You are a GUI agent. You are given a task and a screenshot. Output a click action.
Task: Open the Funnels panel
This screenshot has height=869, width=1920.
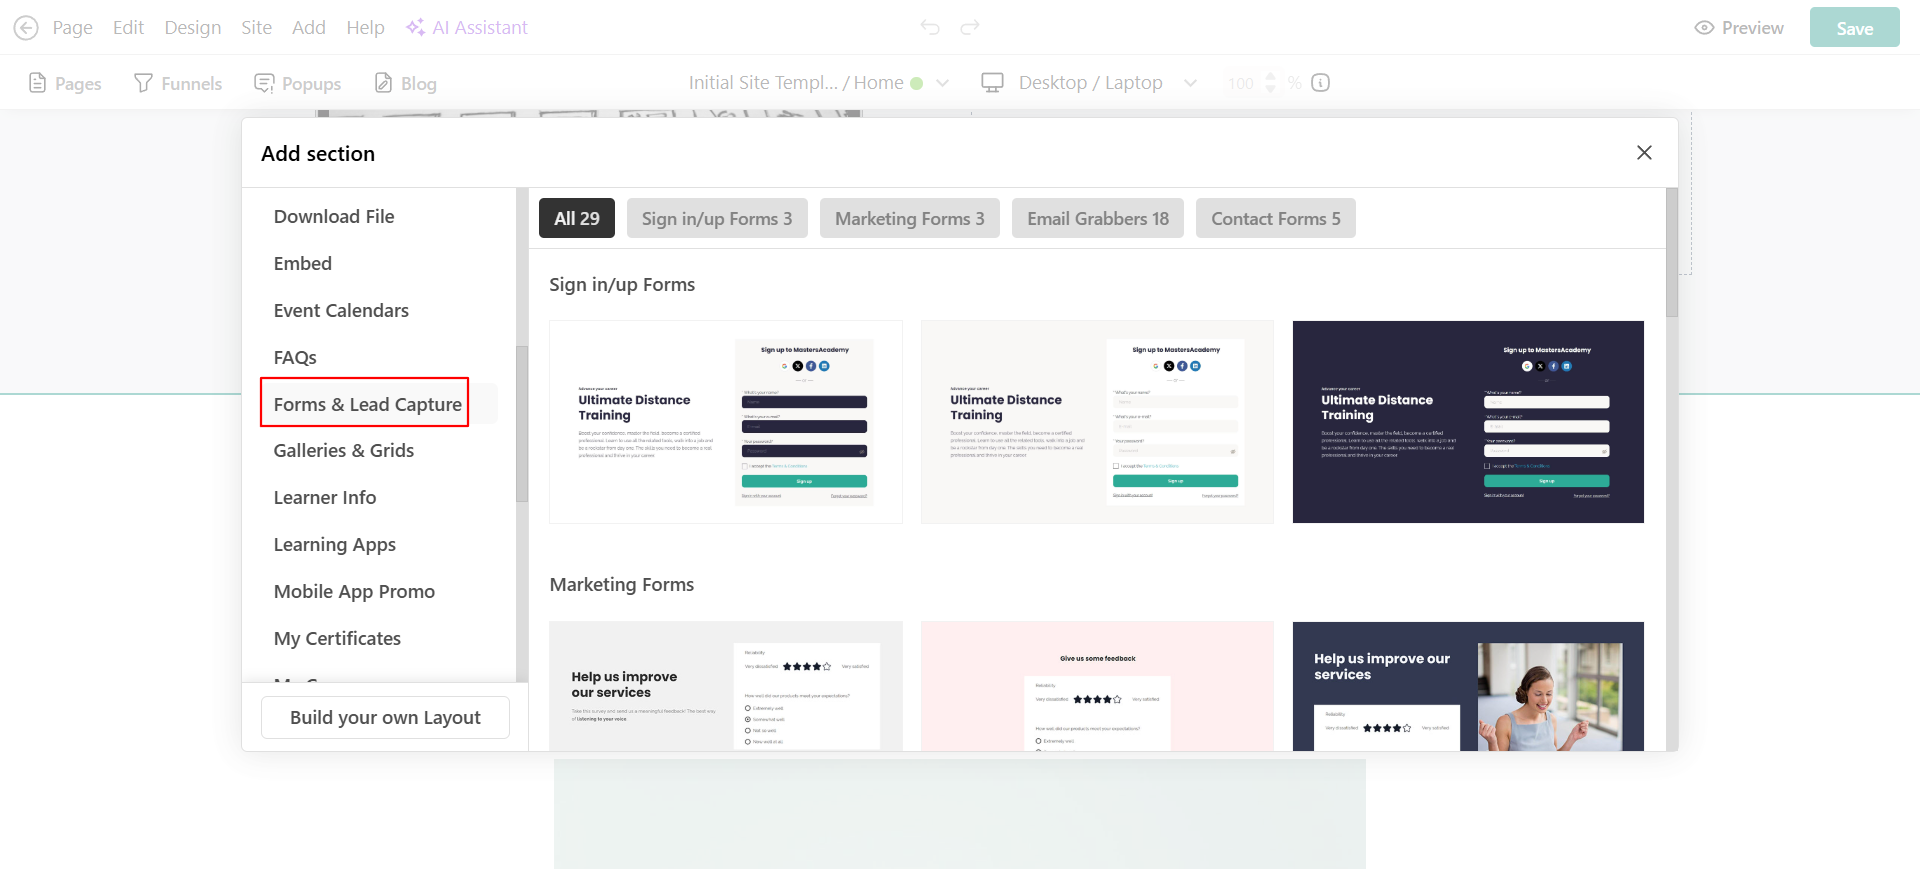coord(178,83)
